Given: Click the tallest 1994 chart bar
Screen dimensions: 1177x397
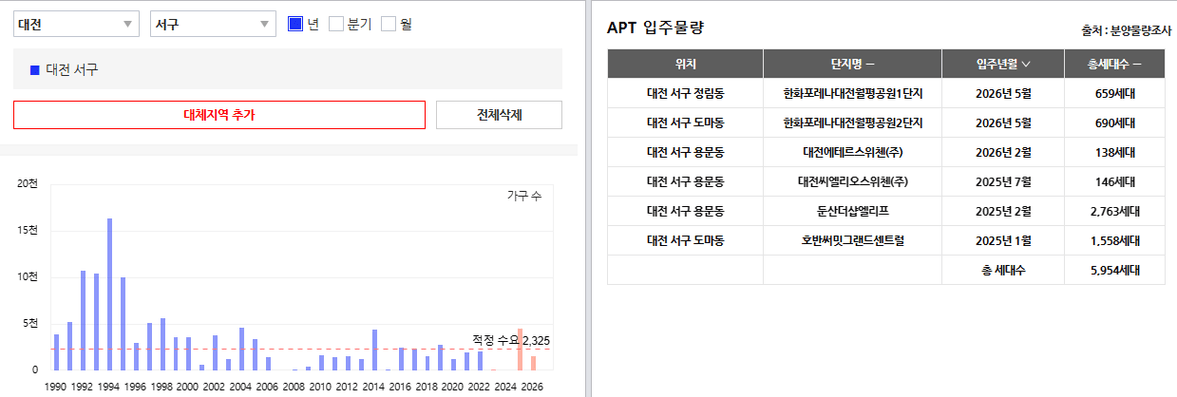Looking at the screenshot, I should tap(110, 294).
